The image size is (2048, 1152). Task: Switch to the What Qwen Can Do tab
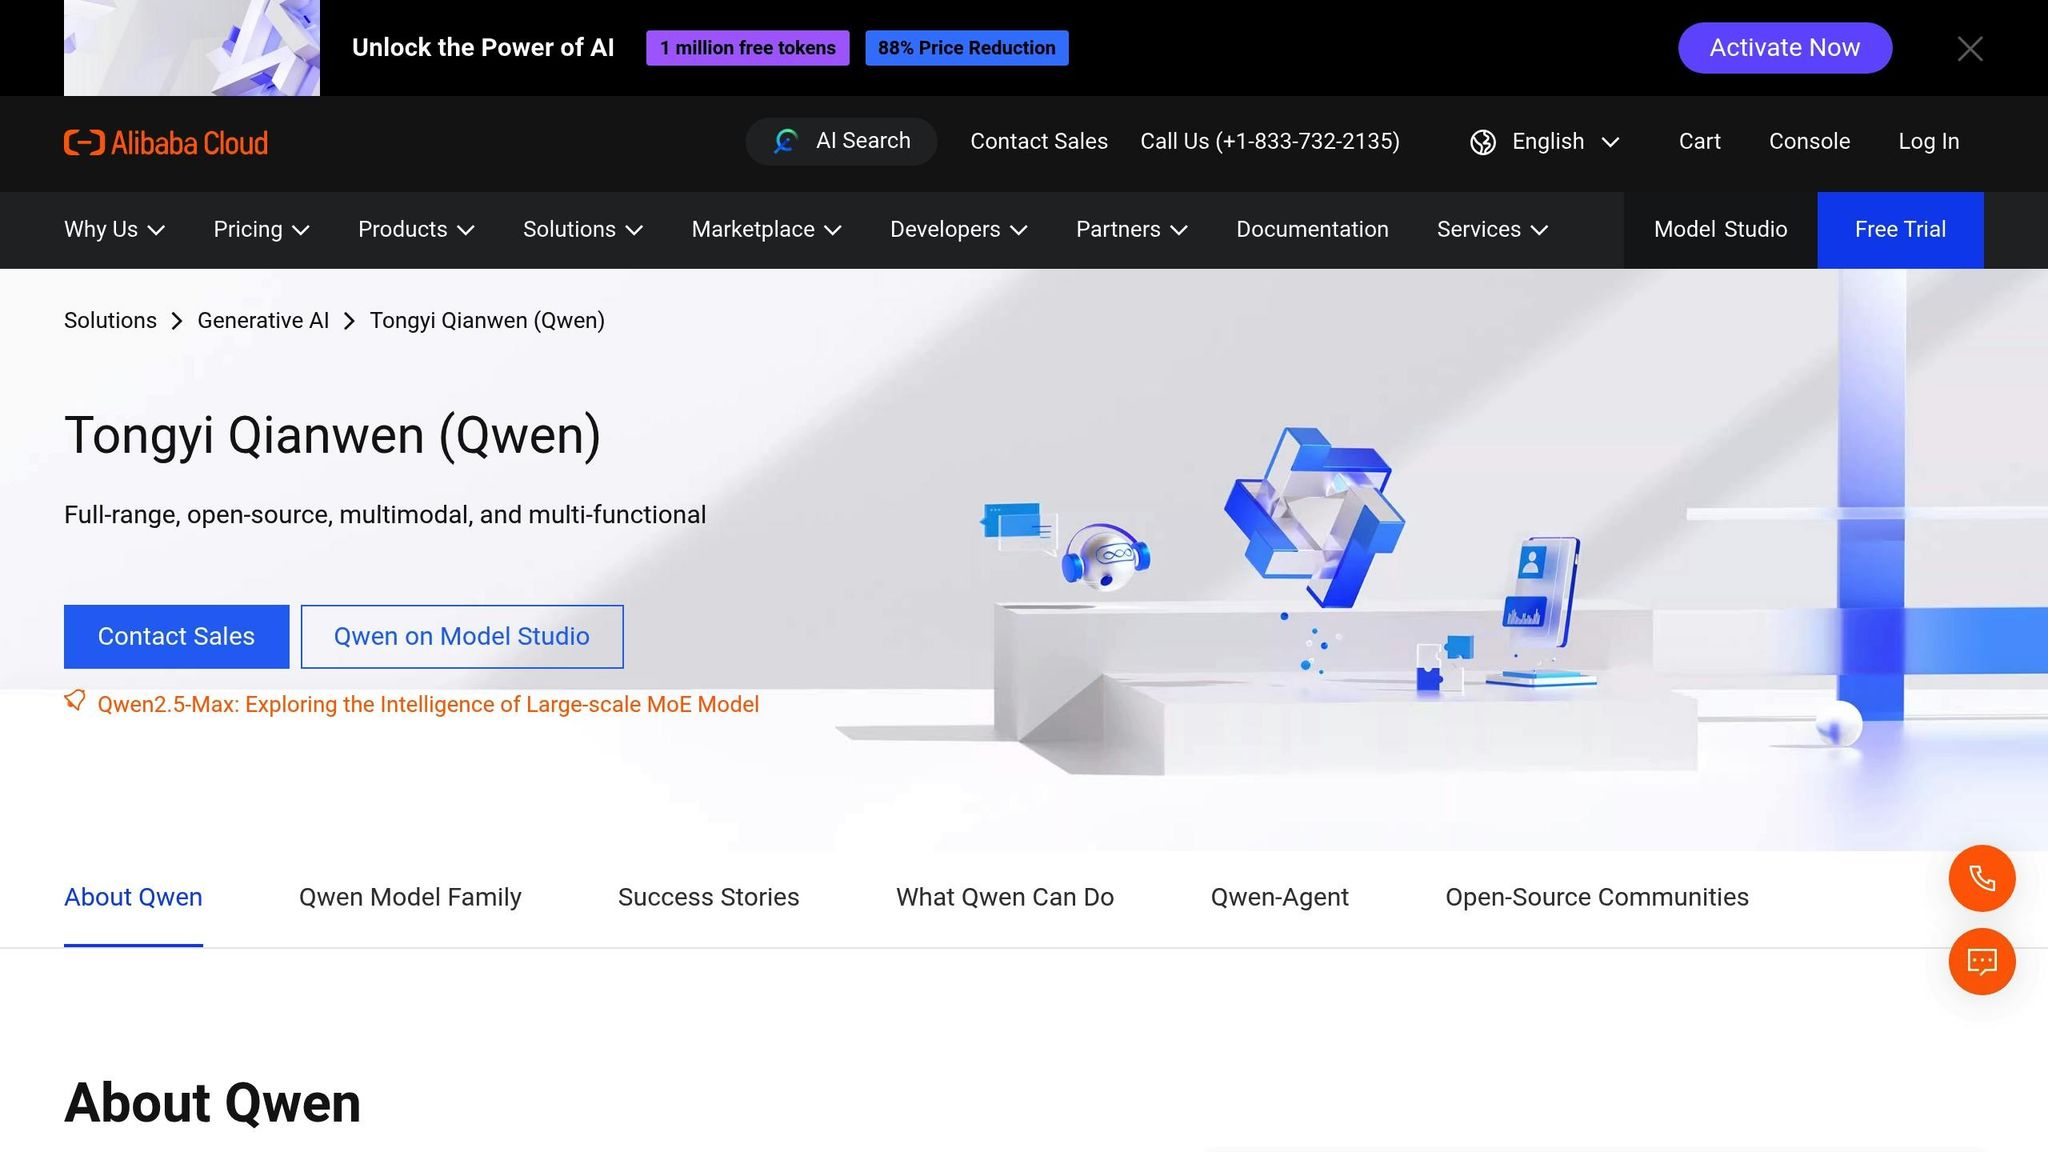[1005, 898]
